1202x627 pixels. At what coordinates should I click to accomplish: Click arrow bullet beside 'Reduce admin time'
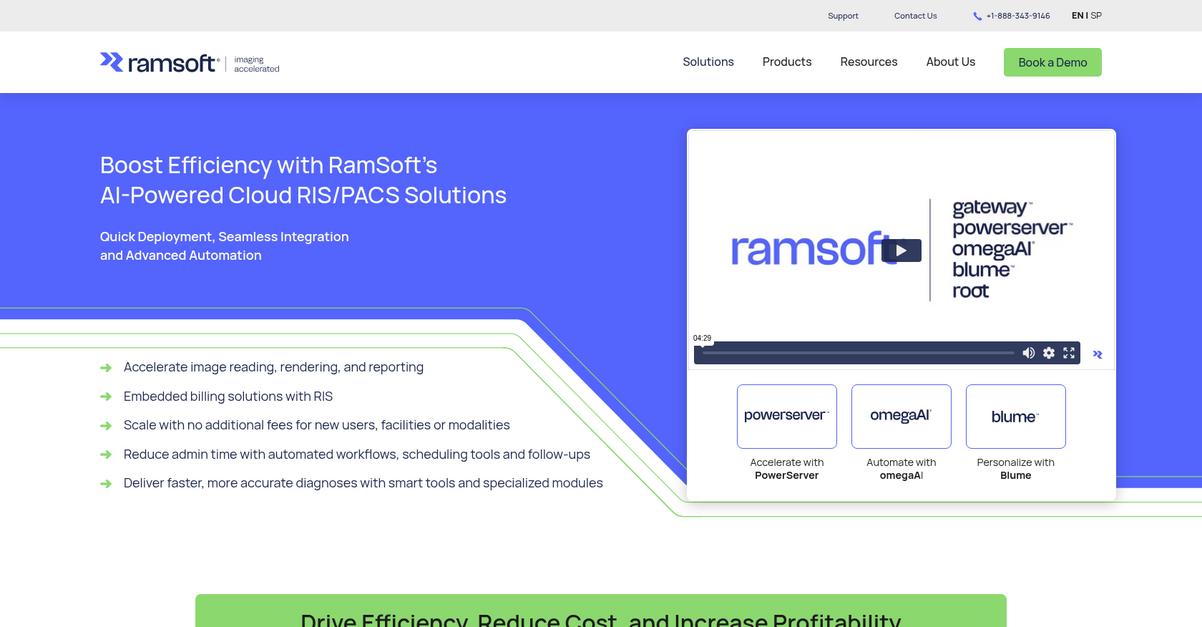pyautogui.click(x=106, y=455)
